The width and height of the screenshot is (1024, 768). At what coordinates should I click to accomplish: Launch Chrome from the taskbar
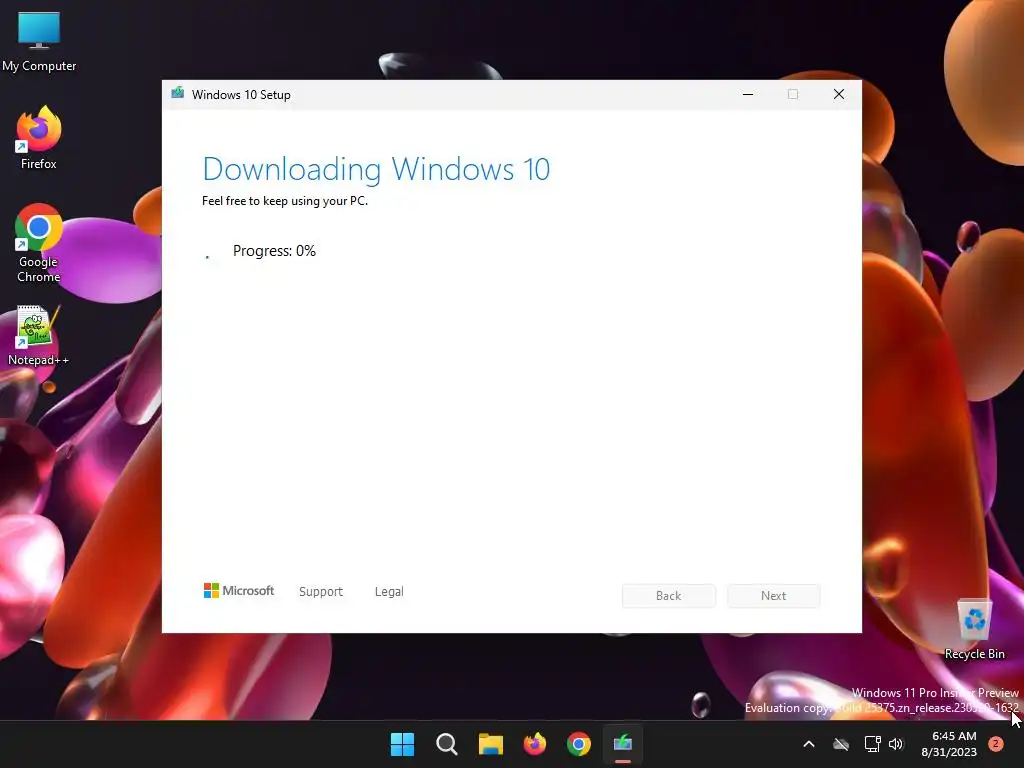579,744
